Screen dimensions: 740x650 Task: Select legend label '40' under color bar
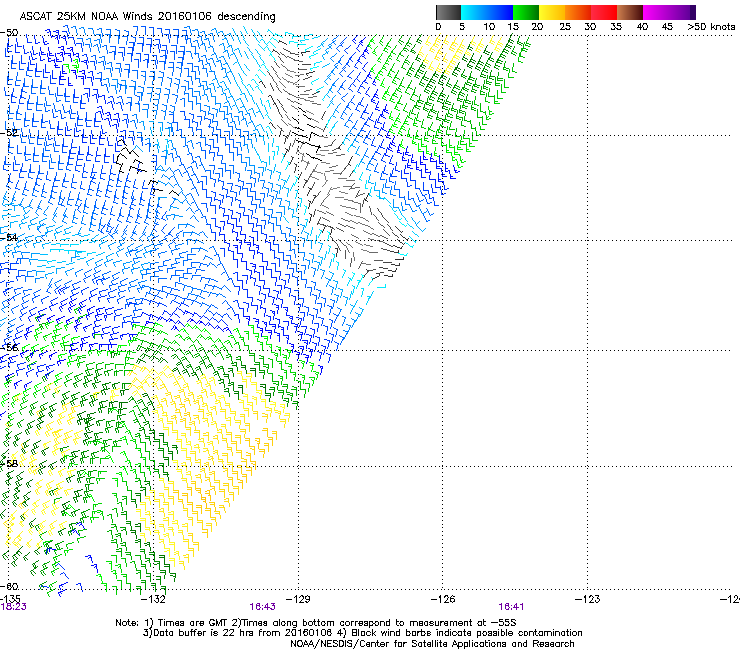(642, 27)
